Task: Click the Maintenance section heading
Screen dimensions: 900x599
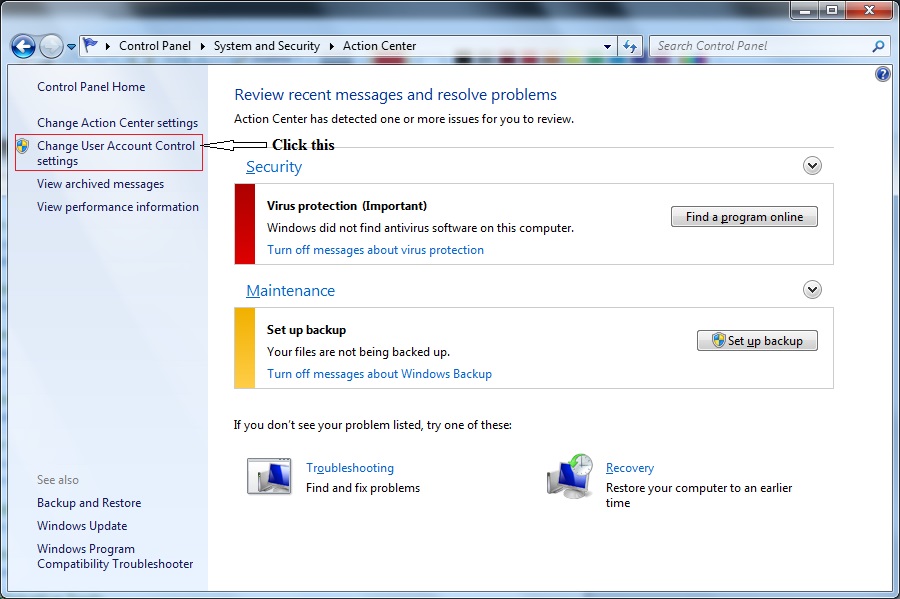Action: pyautogui.click(x=290, y=290)
